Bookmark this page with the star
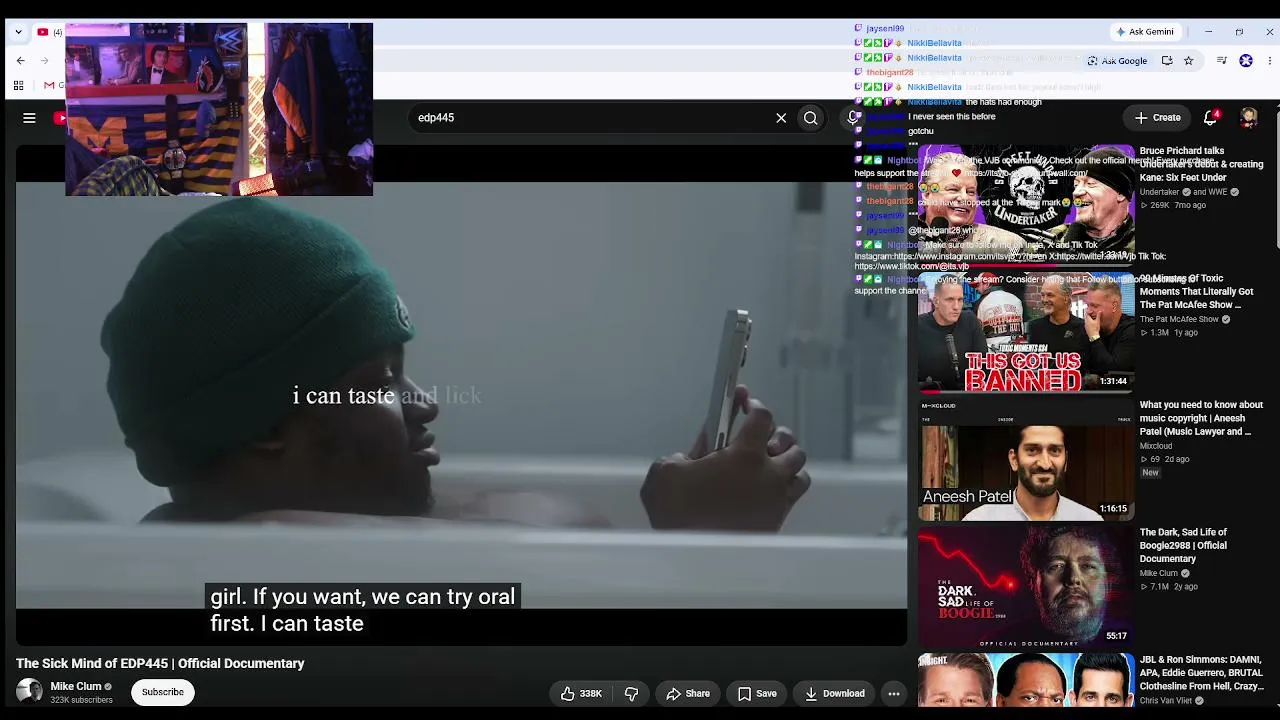Screen dimensions: 1280x720 [x=1188, y=61]
